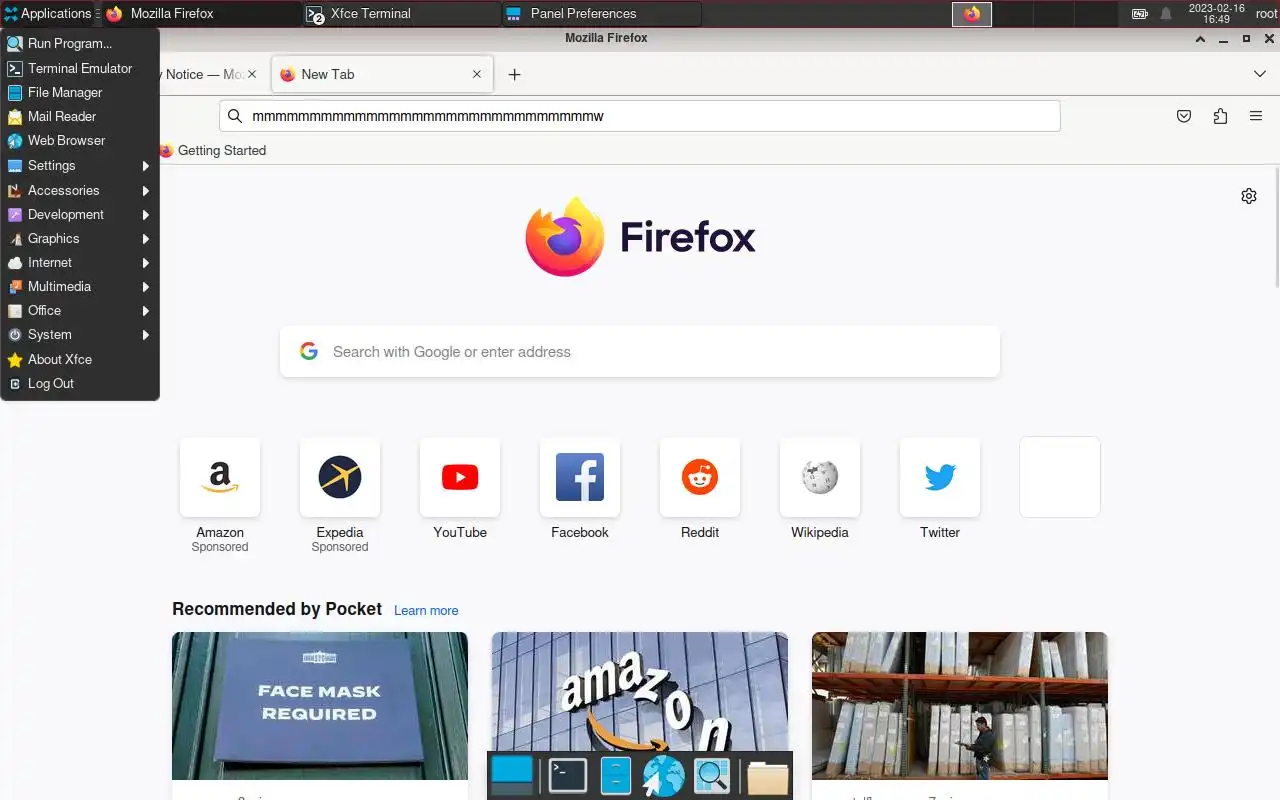Image resolution: width=1280 pixels, height=800 pixels.
Task: Open the Show Desktop dock icon
Action: coord(513,775)
